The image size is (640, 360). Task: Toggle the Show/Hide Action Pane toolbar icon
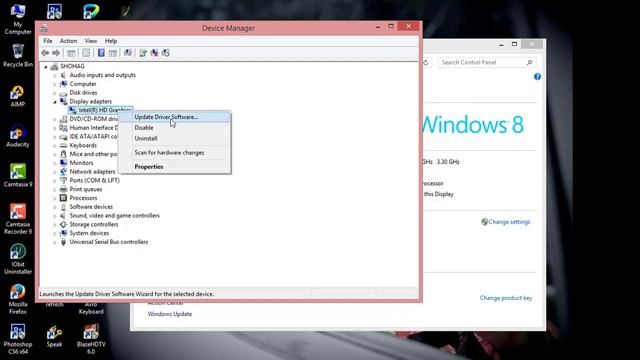coord(113,53)
